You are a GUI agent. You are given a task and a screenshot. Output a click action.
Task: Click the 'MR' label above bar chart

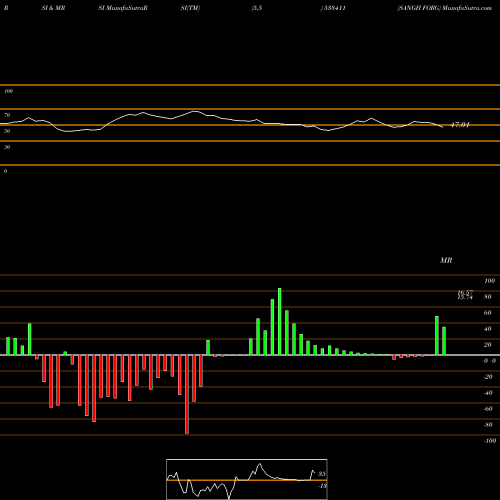tap(446, 260)
